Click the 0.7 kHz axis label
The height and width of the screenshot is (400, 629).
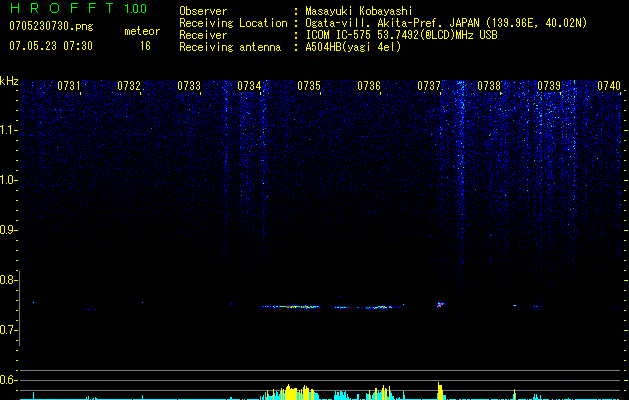pyautogui.click(x=9, y=330)
